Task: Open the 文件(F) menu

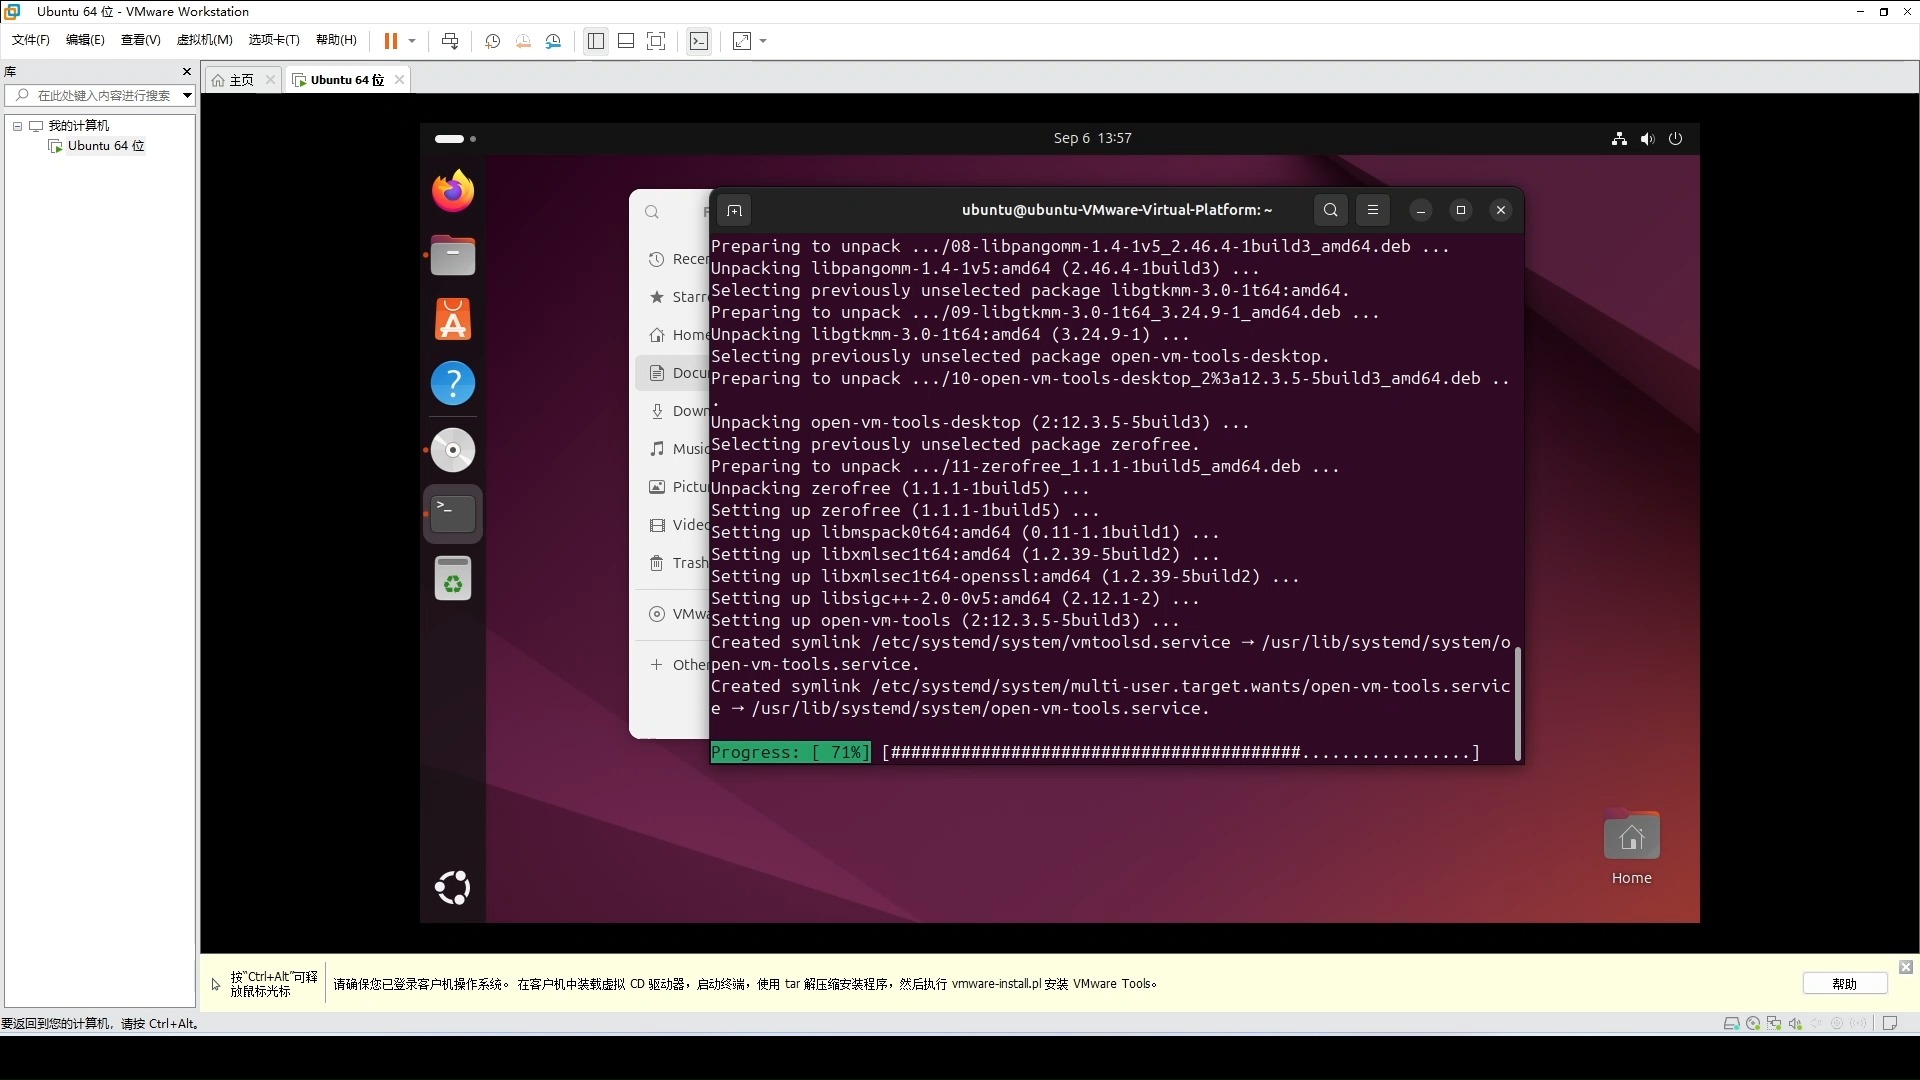Action: tap(31, 40)
